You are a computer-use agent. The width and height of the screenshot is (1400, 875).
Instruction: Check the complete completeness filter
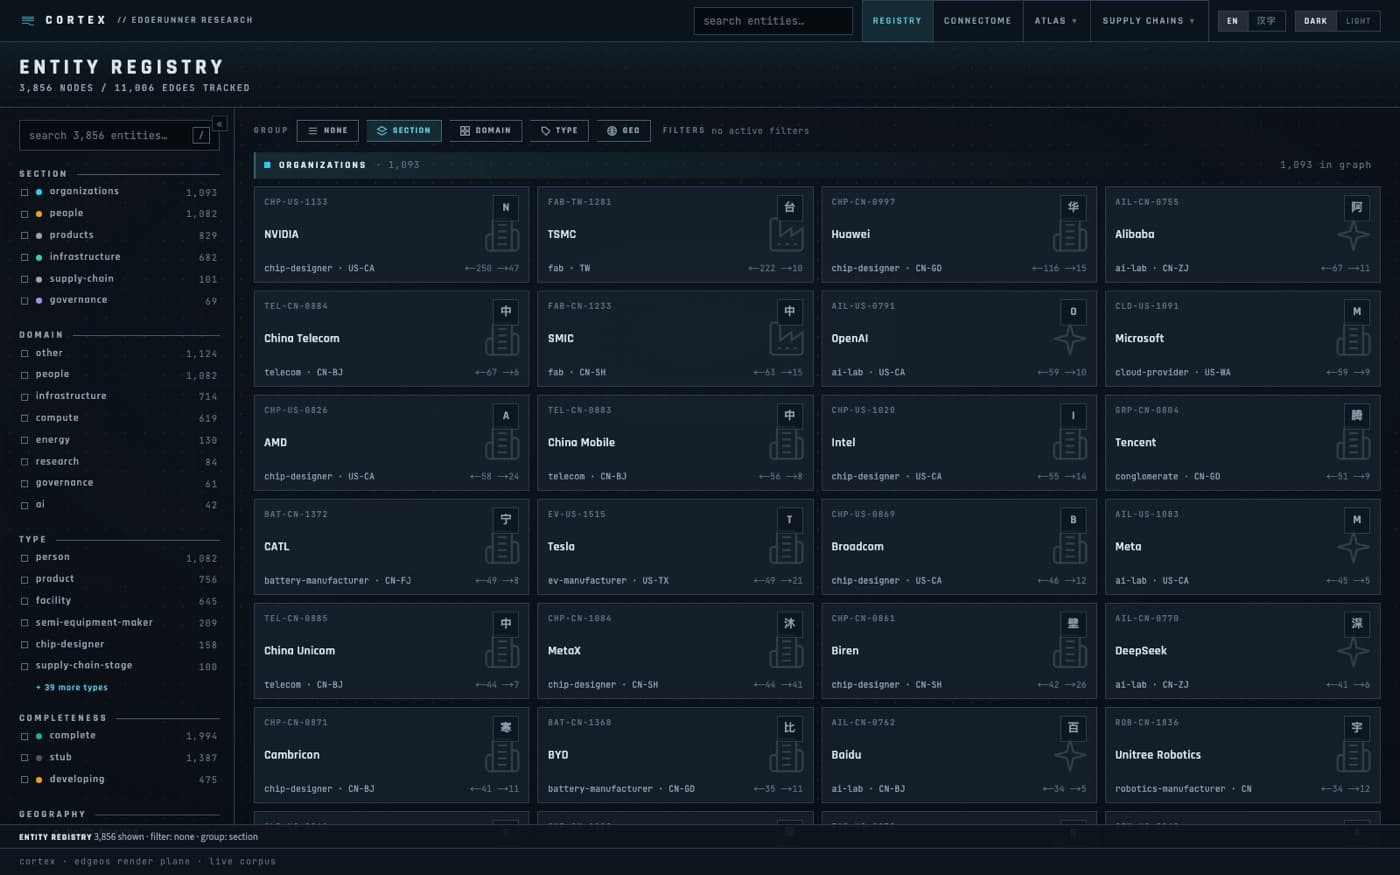(24, 736)
